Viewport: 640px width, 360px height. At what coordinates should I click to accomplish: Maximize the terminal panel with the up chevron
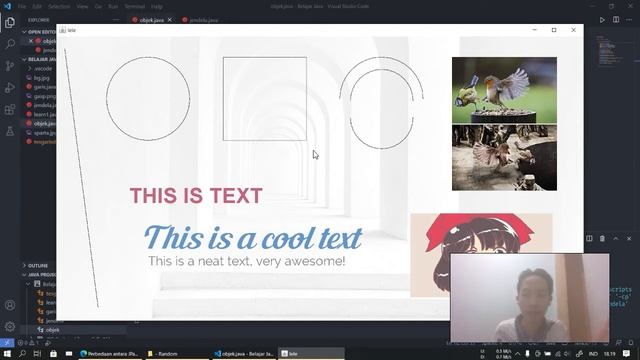pos(616,238)
